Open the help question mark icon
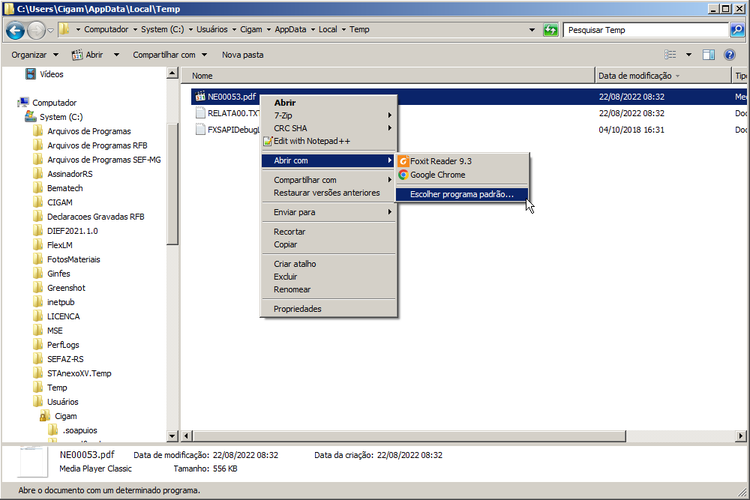 coord(729,55)
